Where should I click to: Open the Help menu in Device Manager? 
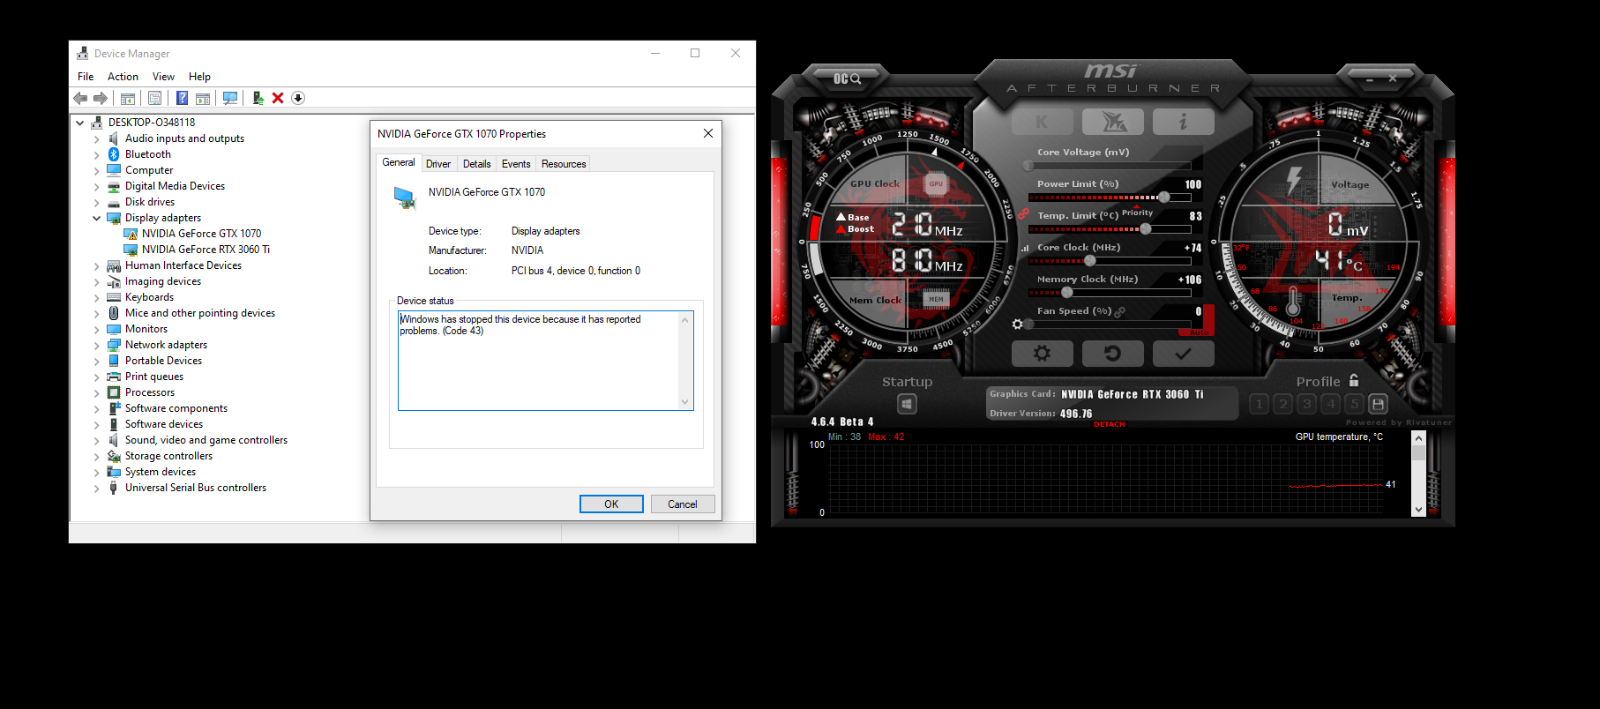(200, 76)
